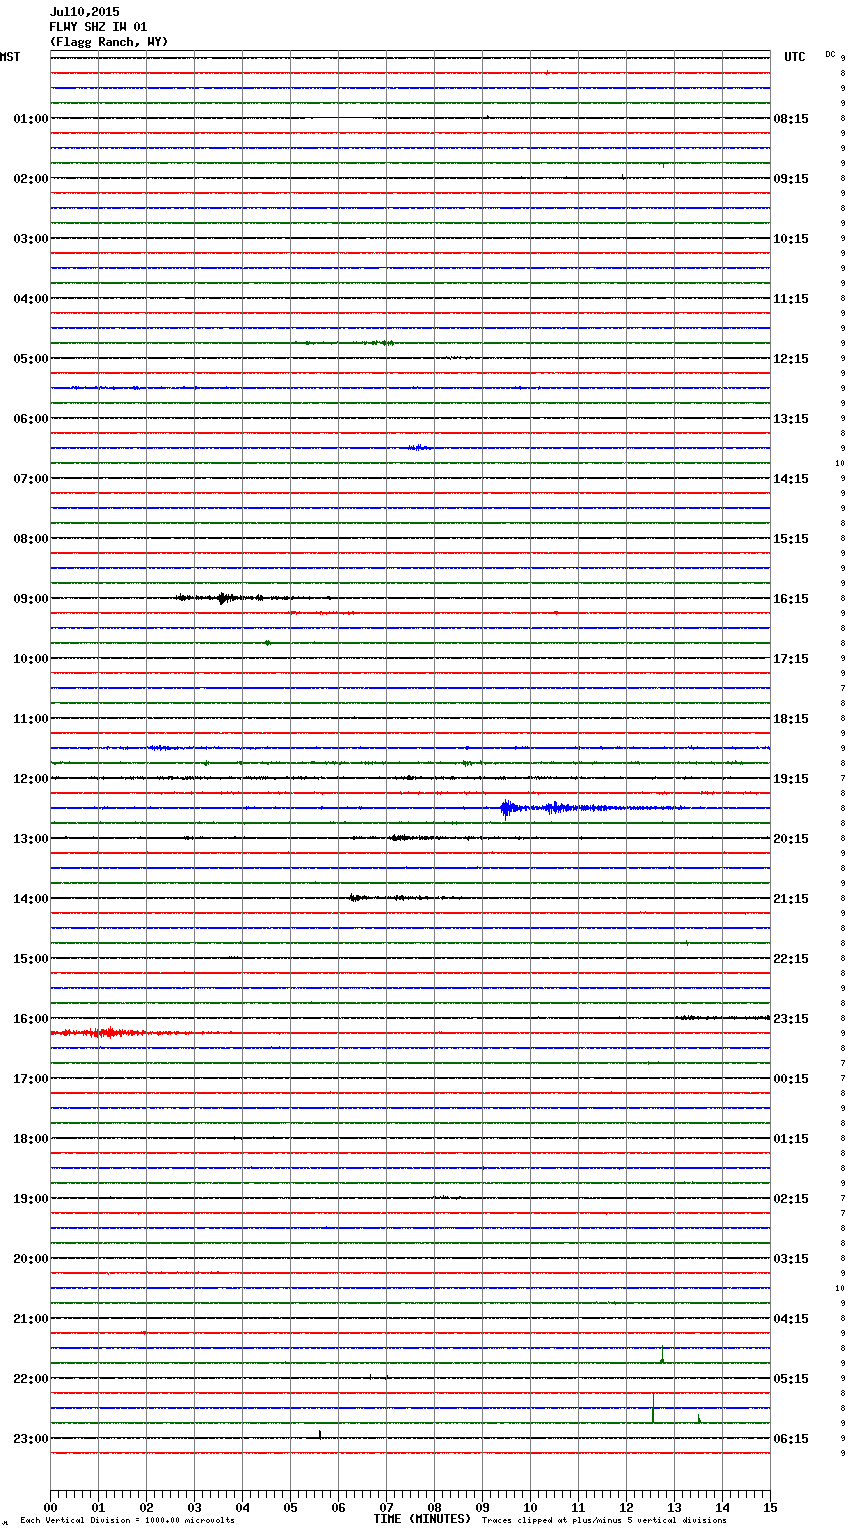Click the small green blip below the 09:00 event
This screenshot has width=850, height=1534.
point(268,643)
